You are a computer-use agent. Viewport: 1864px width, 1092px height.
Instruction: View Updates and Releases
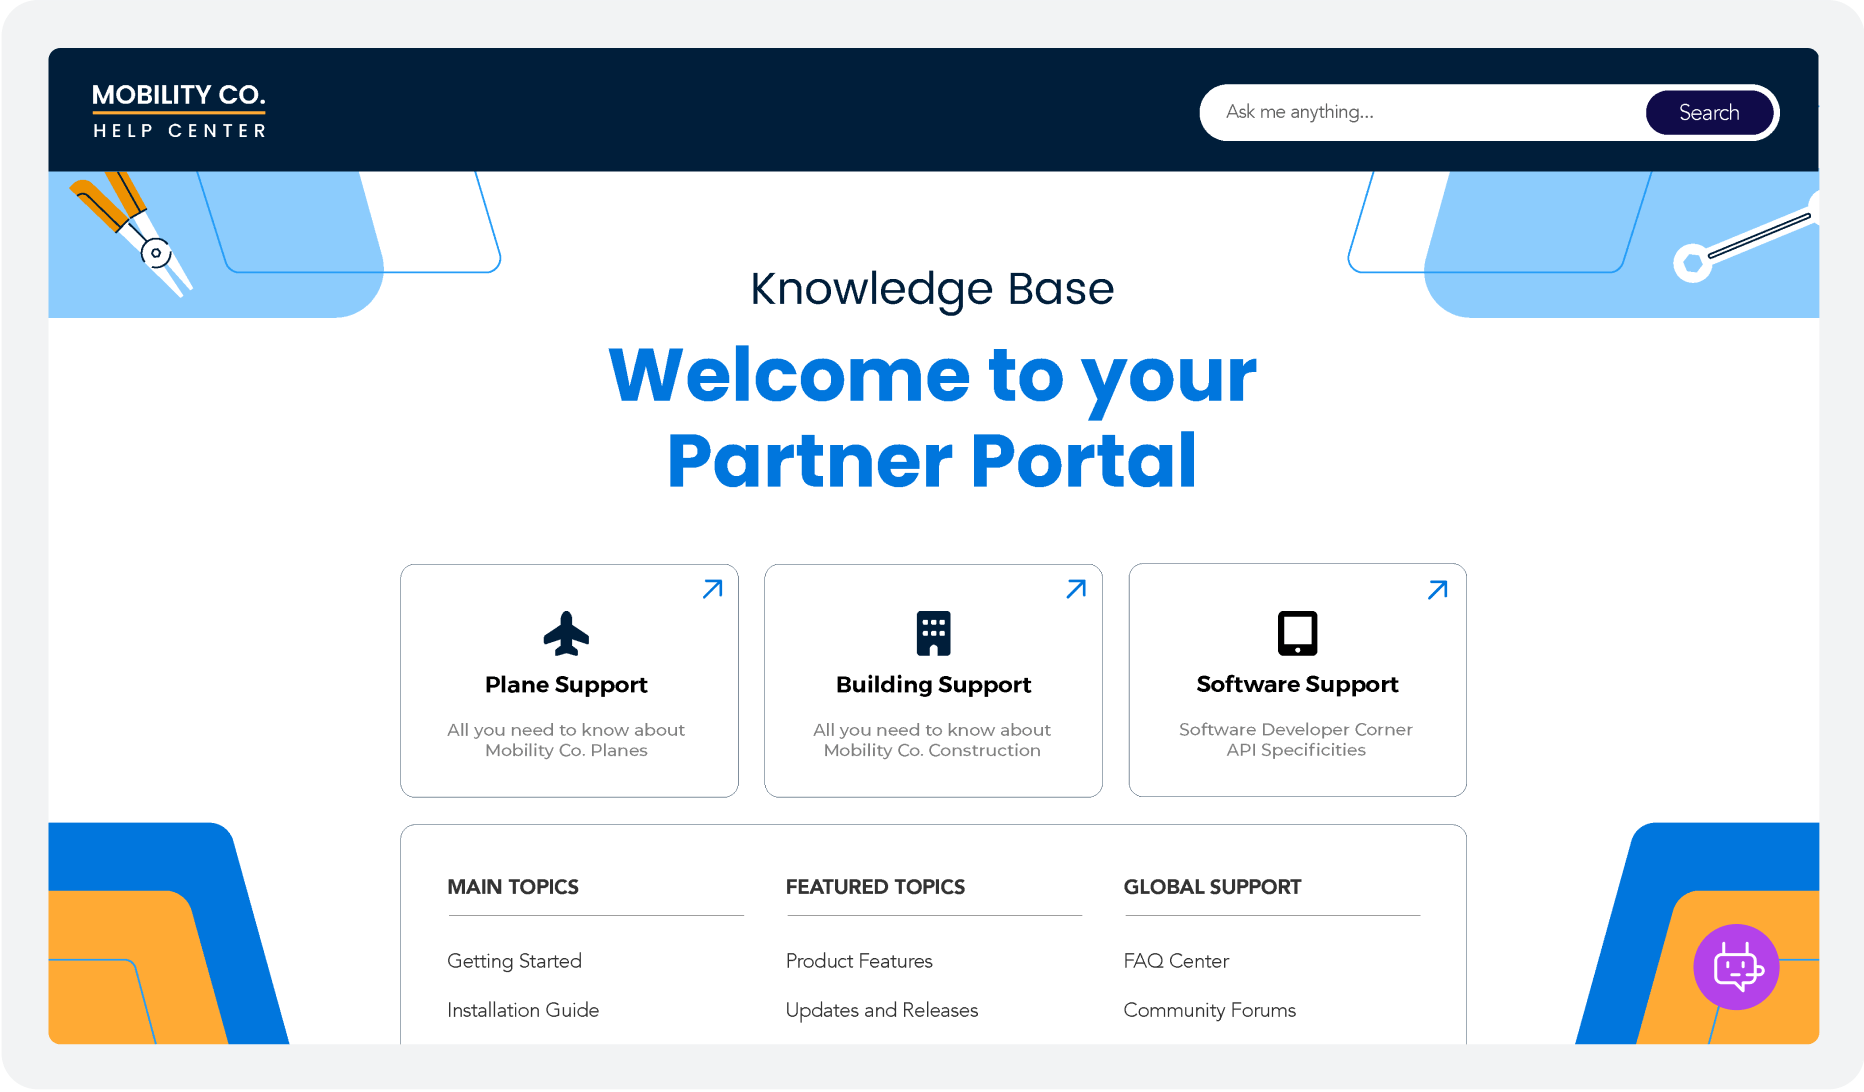tap(881, 1010)
